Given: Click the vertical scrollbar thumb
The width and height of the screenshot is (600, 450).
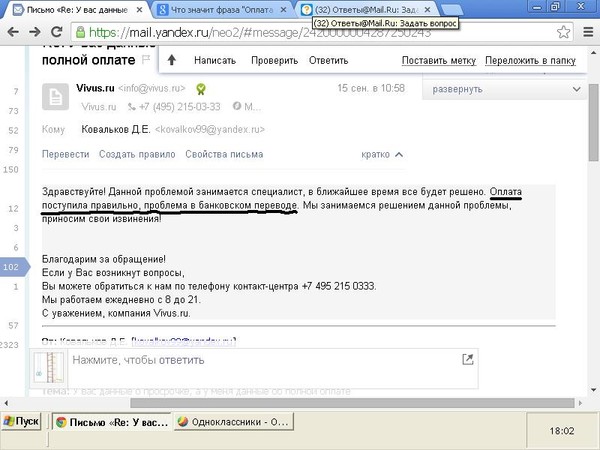Looking at the screenshot, I should (x=593, y=122).
